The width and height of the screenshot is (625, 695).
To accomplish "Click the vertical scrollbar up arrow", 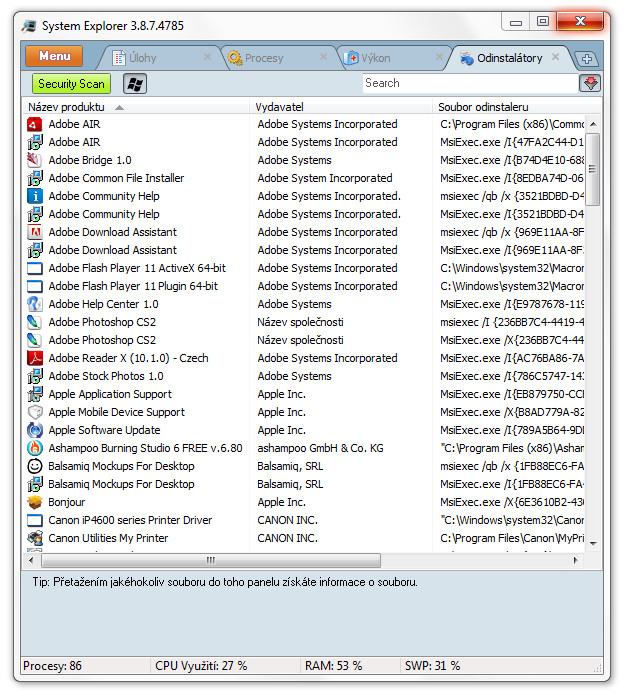I will click(x=593, y=125).
